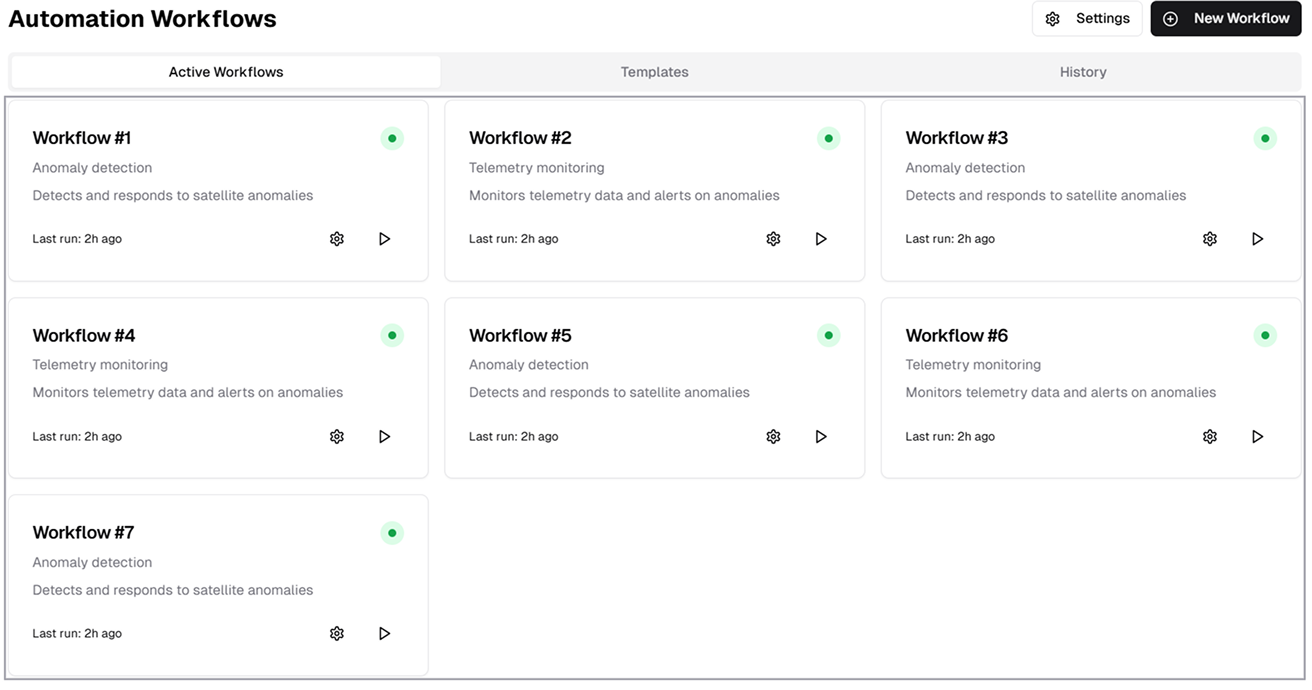1312x690 pixels.
Task: Run Workflow #1 with play icon
Action: [384, 239]
